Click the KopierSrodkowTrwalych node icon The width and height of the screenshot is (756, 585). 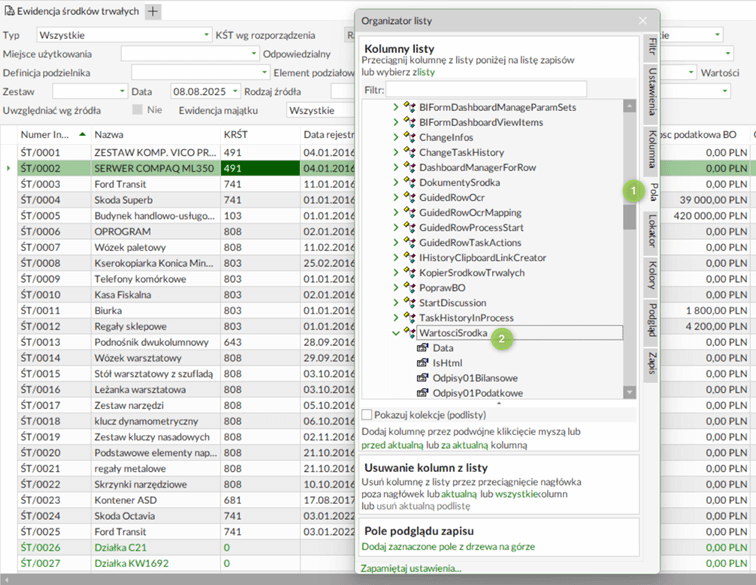coord(409,272)
